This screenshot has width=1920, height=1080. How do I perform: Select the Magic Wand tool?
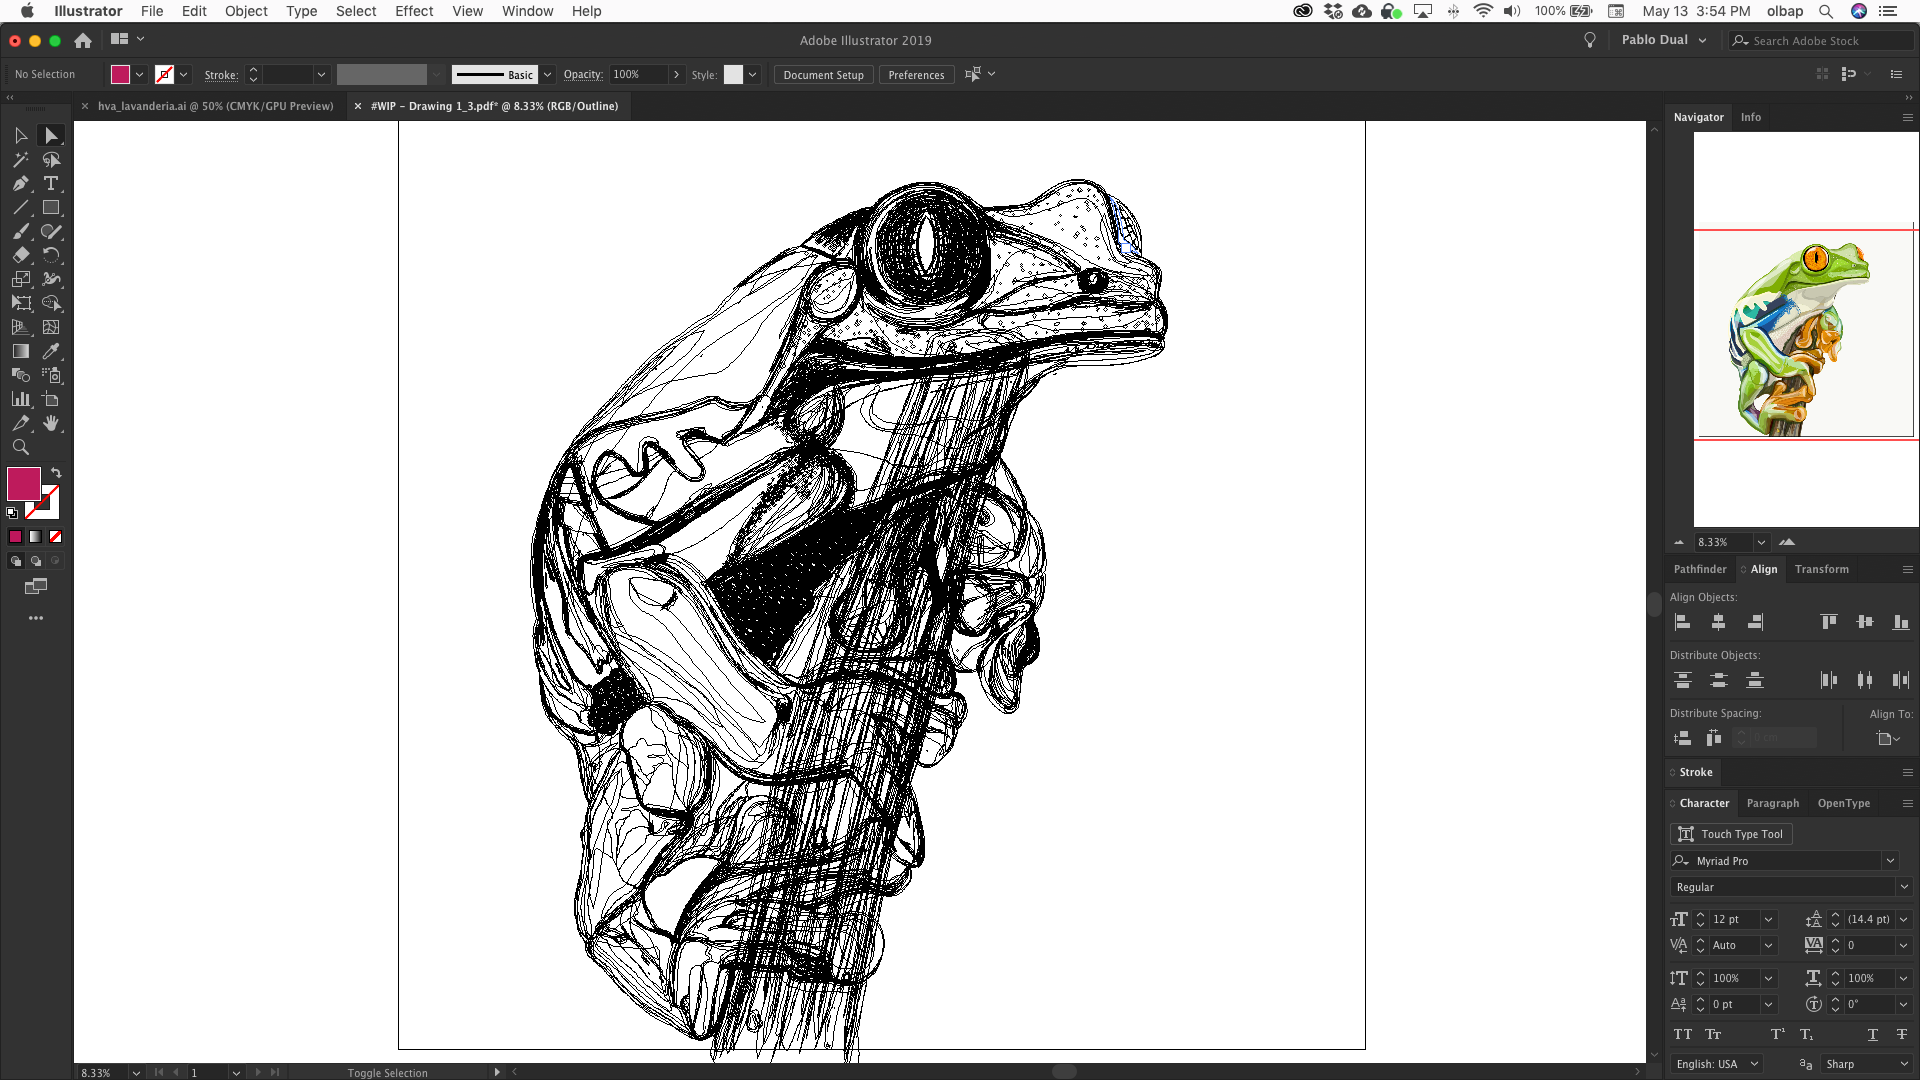coord(20,160)
